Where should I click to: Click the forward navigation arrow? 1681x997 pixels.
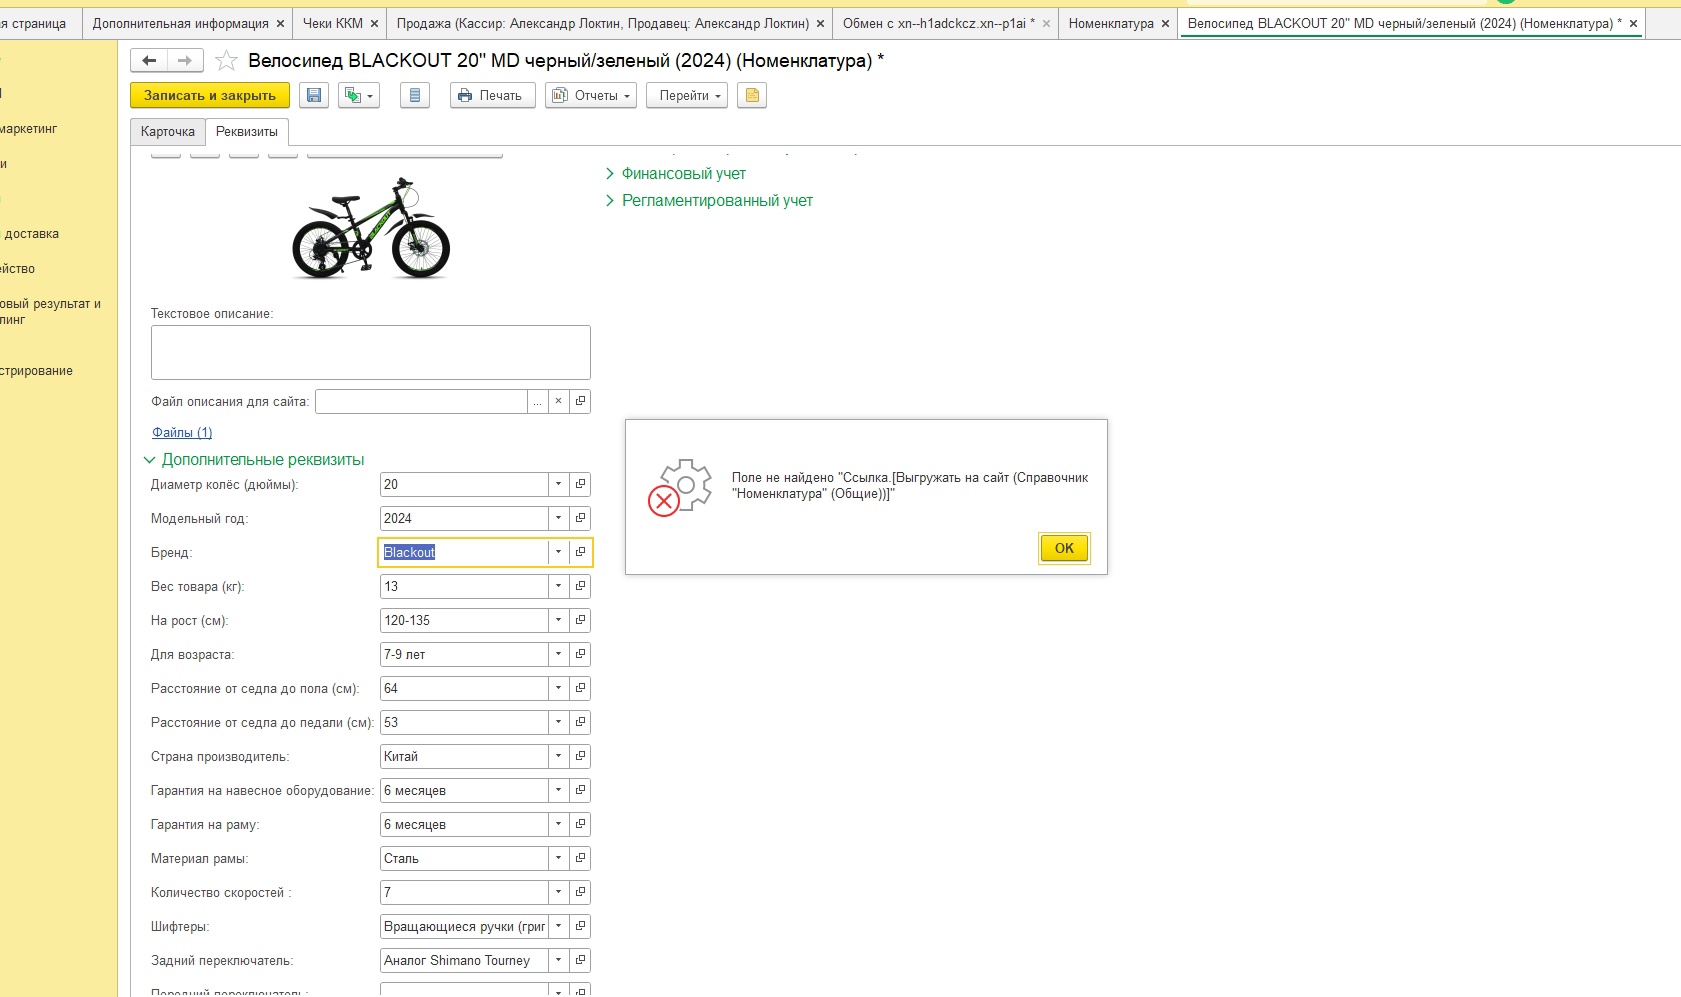[185, 61]
